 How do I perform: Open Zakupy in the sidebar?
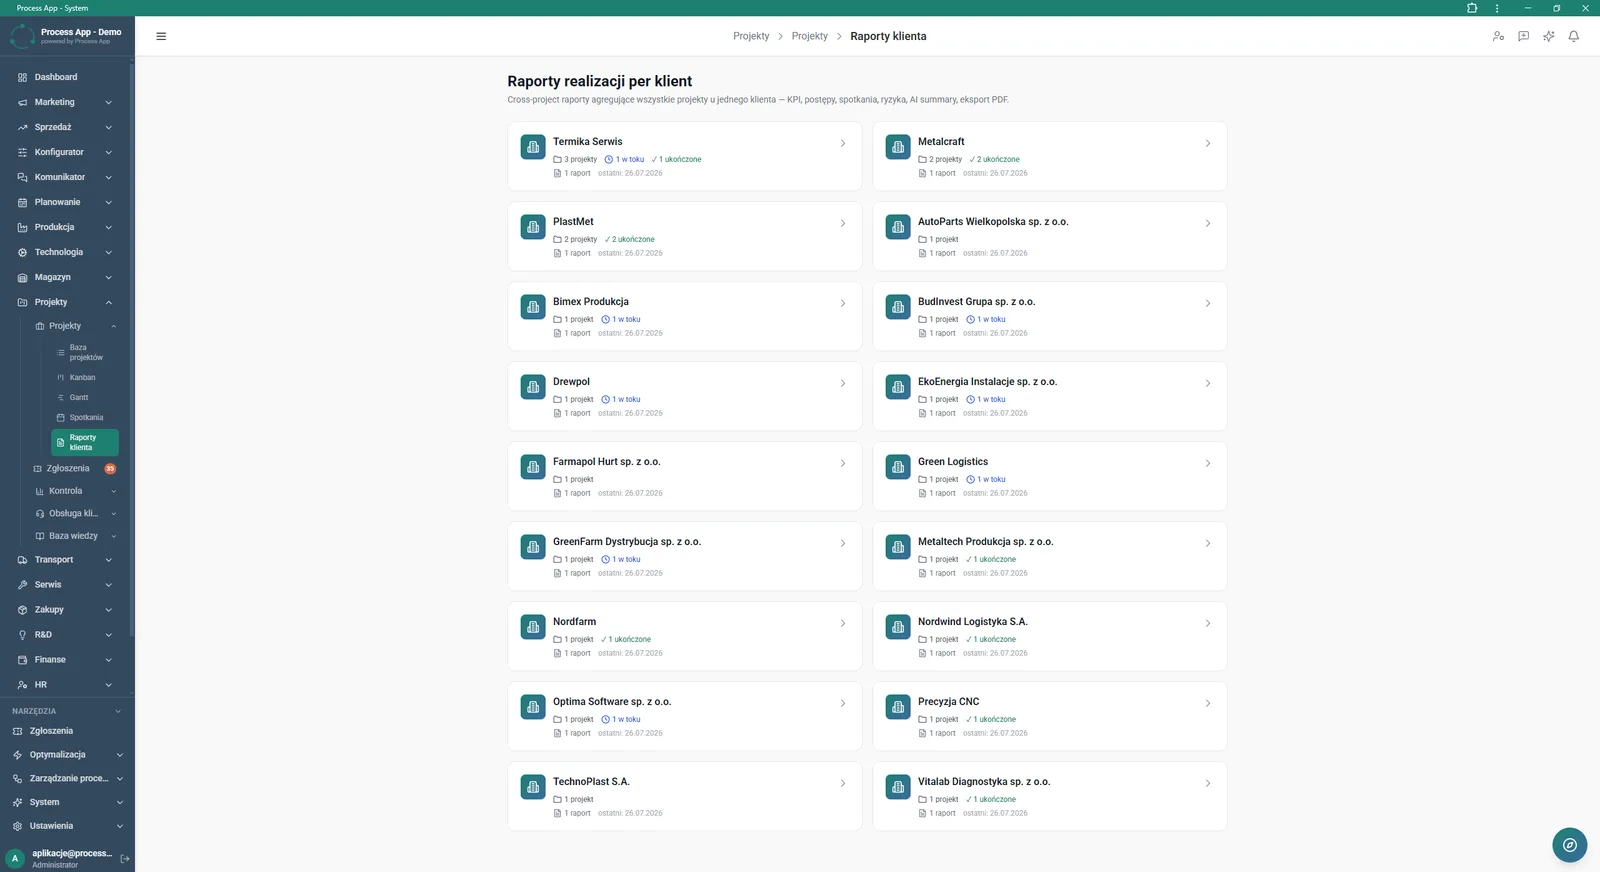click(x=66, y=610)
